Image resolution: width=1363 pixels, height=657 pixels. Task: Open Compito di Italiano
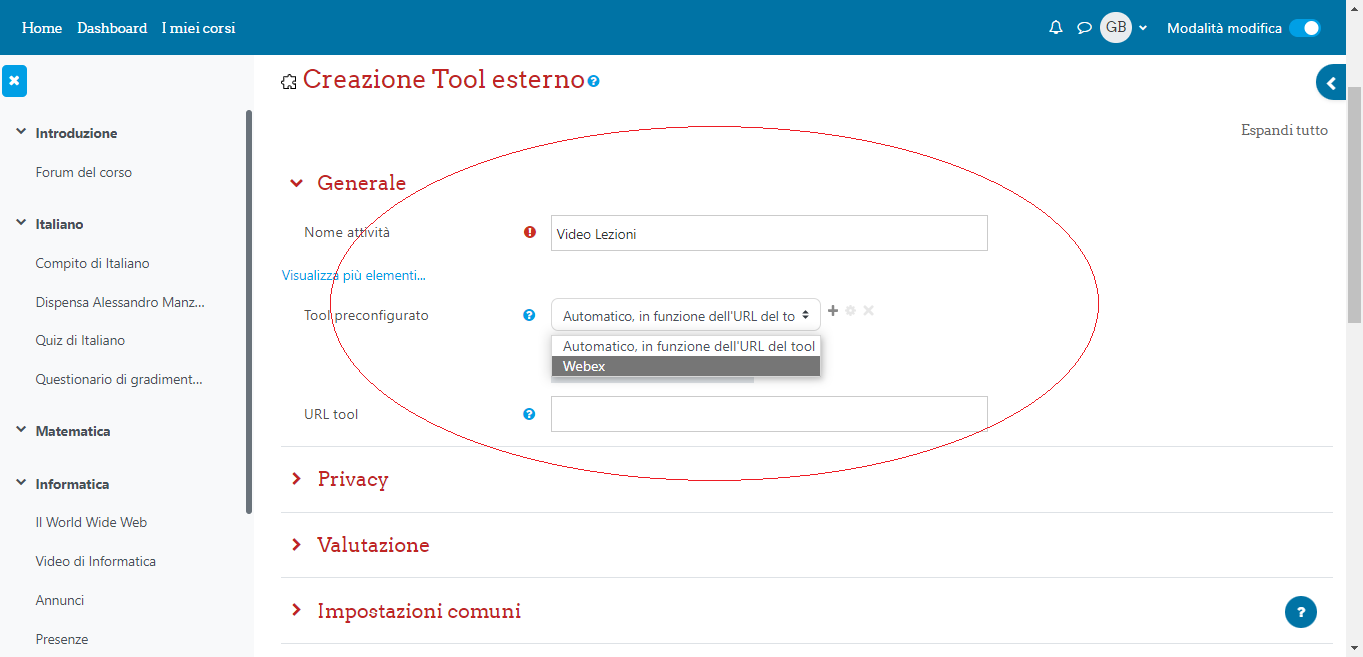pyautogui.click(x=92, y=263)
